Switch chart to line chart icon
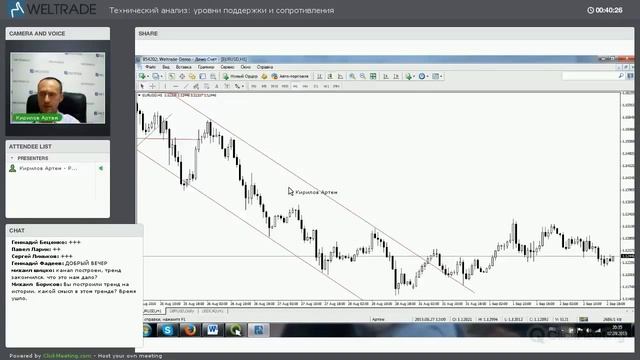 click(x=340, y=76)
